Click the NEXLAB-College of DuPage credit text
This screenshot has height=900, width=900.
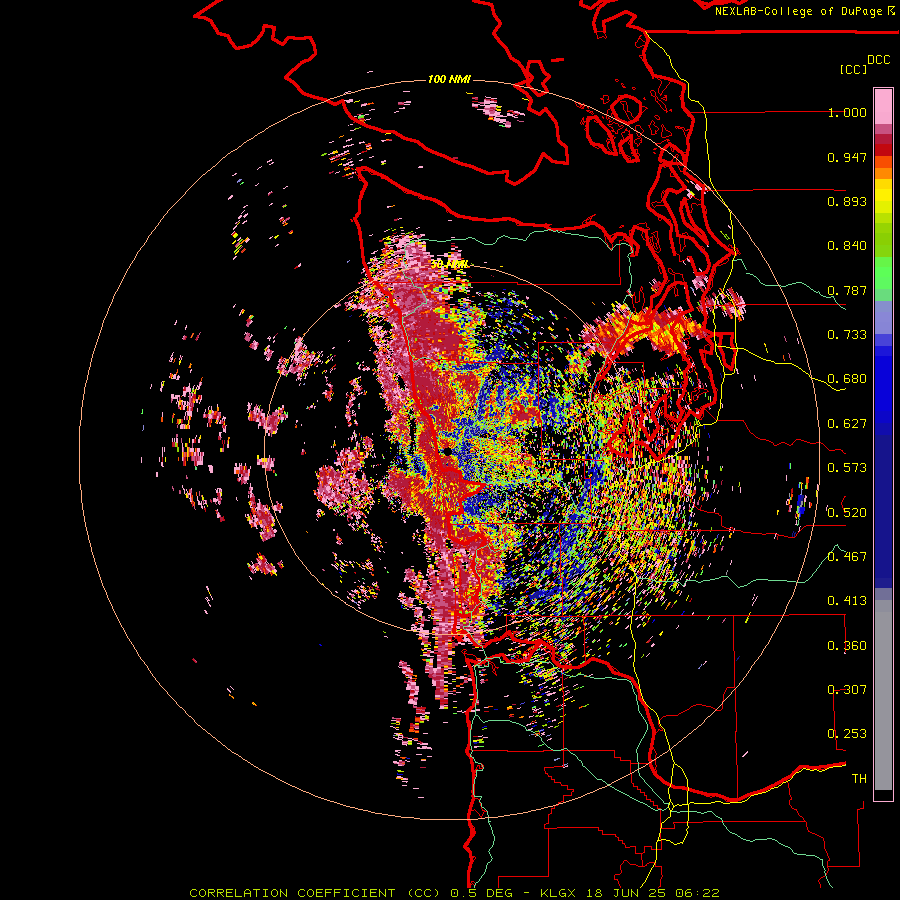point(799,11)
